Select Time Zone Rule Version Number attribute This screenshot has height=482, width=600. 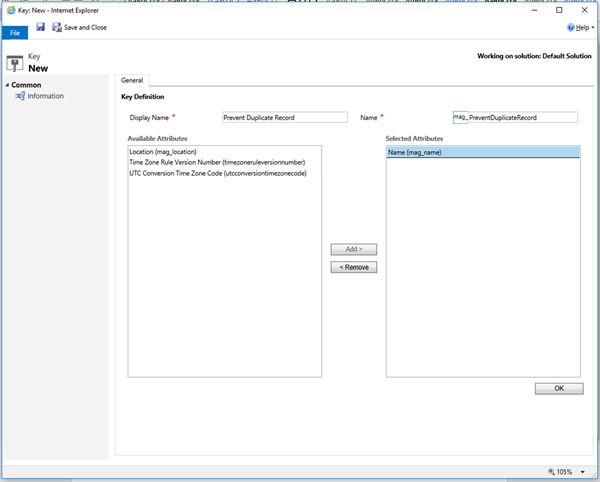216,162
